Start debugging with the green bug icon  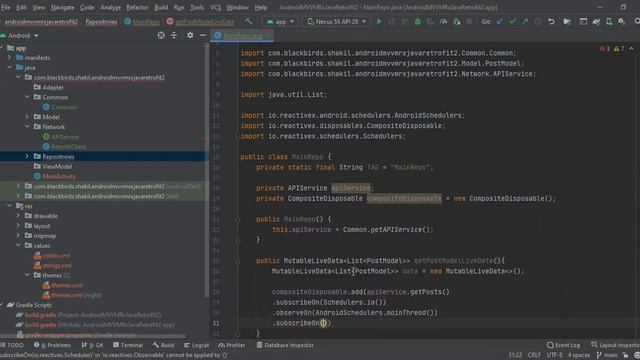418,21
